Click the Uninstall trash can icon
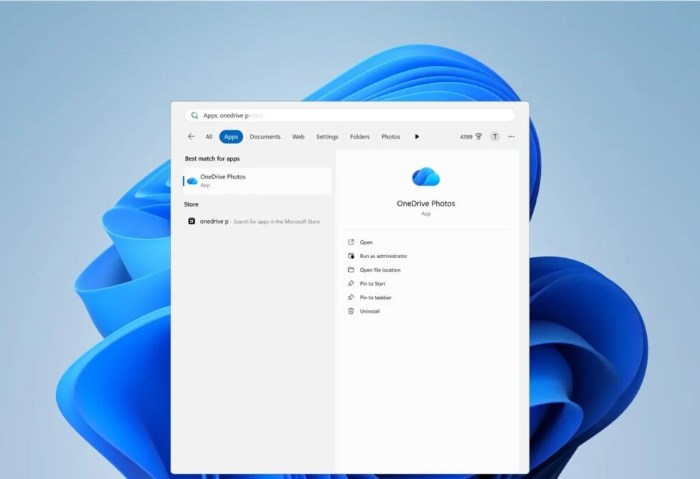The height and width of the screenshot is (479, 700). 351,311
